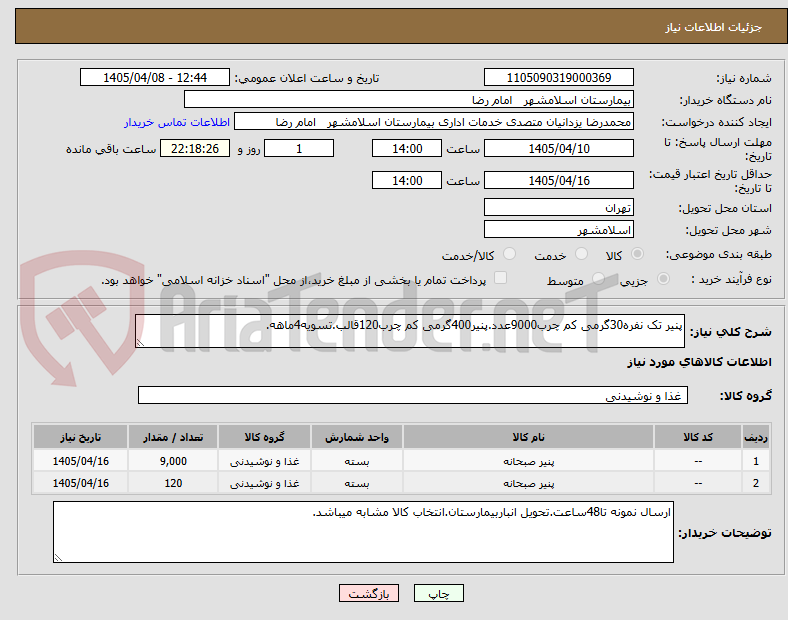The width and height of the screenshot is (788, 620).
Task: Toggle the Islamic treasury payment checkbox
Action: (x=501, y=278)
